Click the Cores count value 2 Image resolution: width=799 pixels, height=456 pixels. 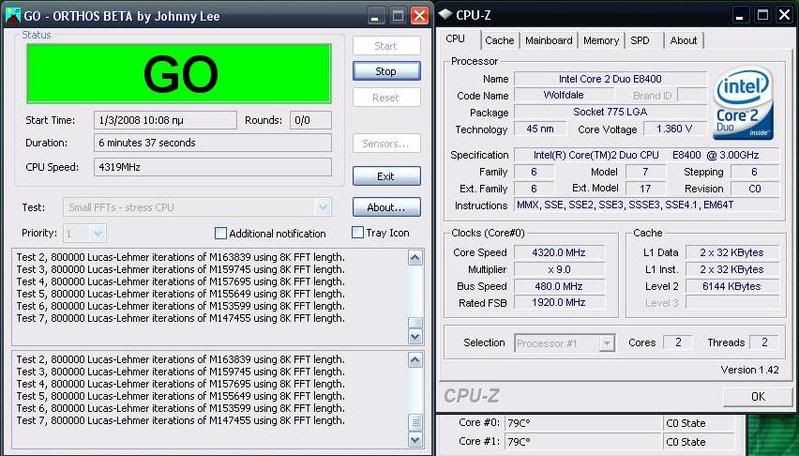[x=678, y=342]
